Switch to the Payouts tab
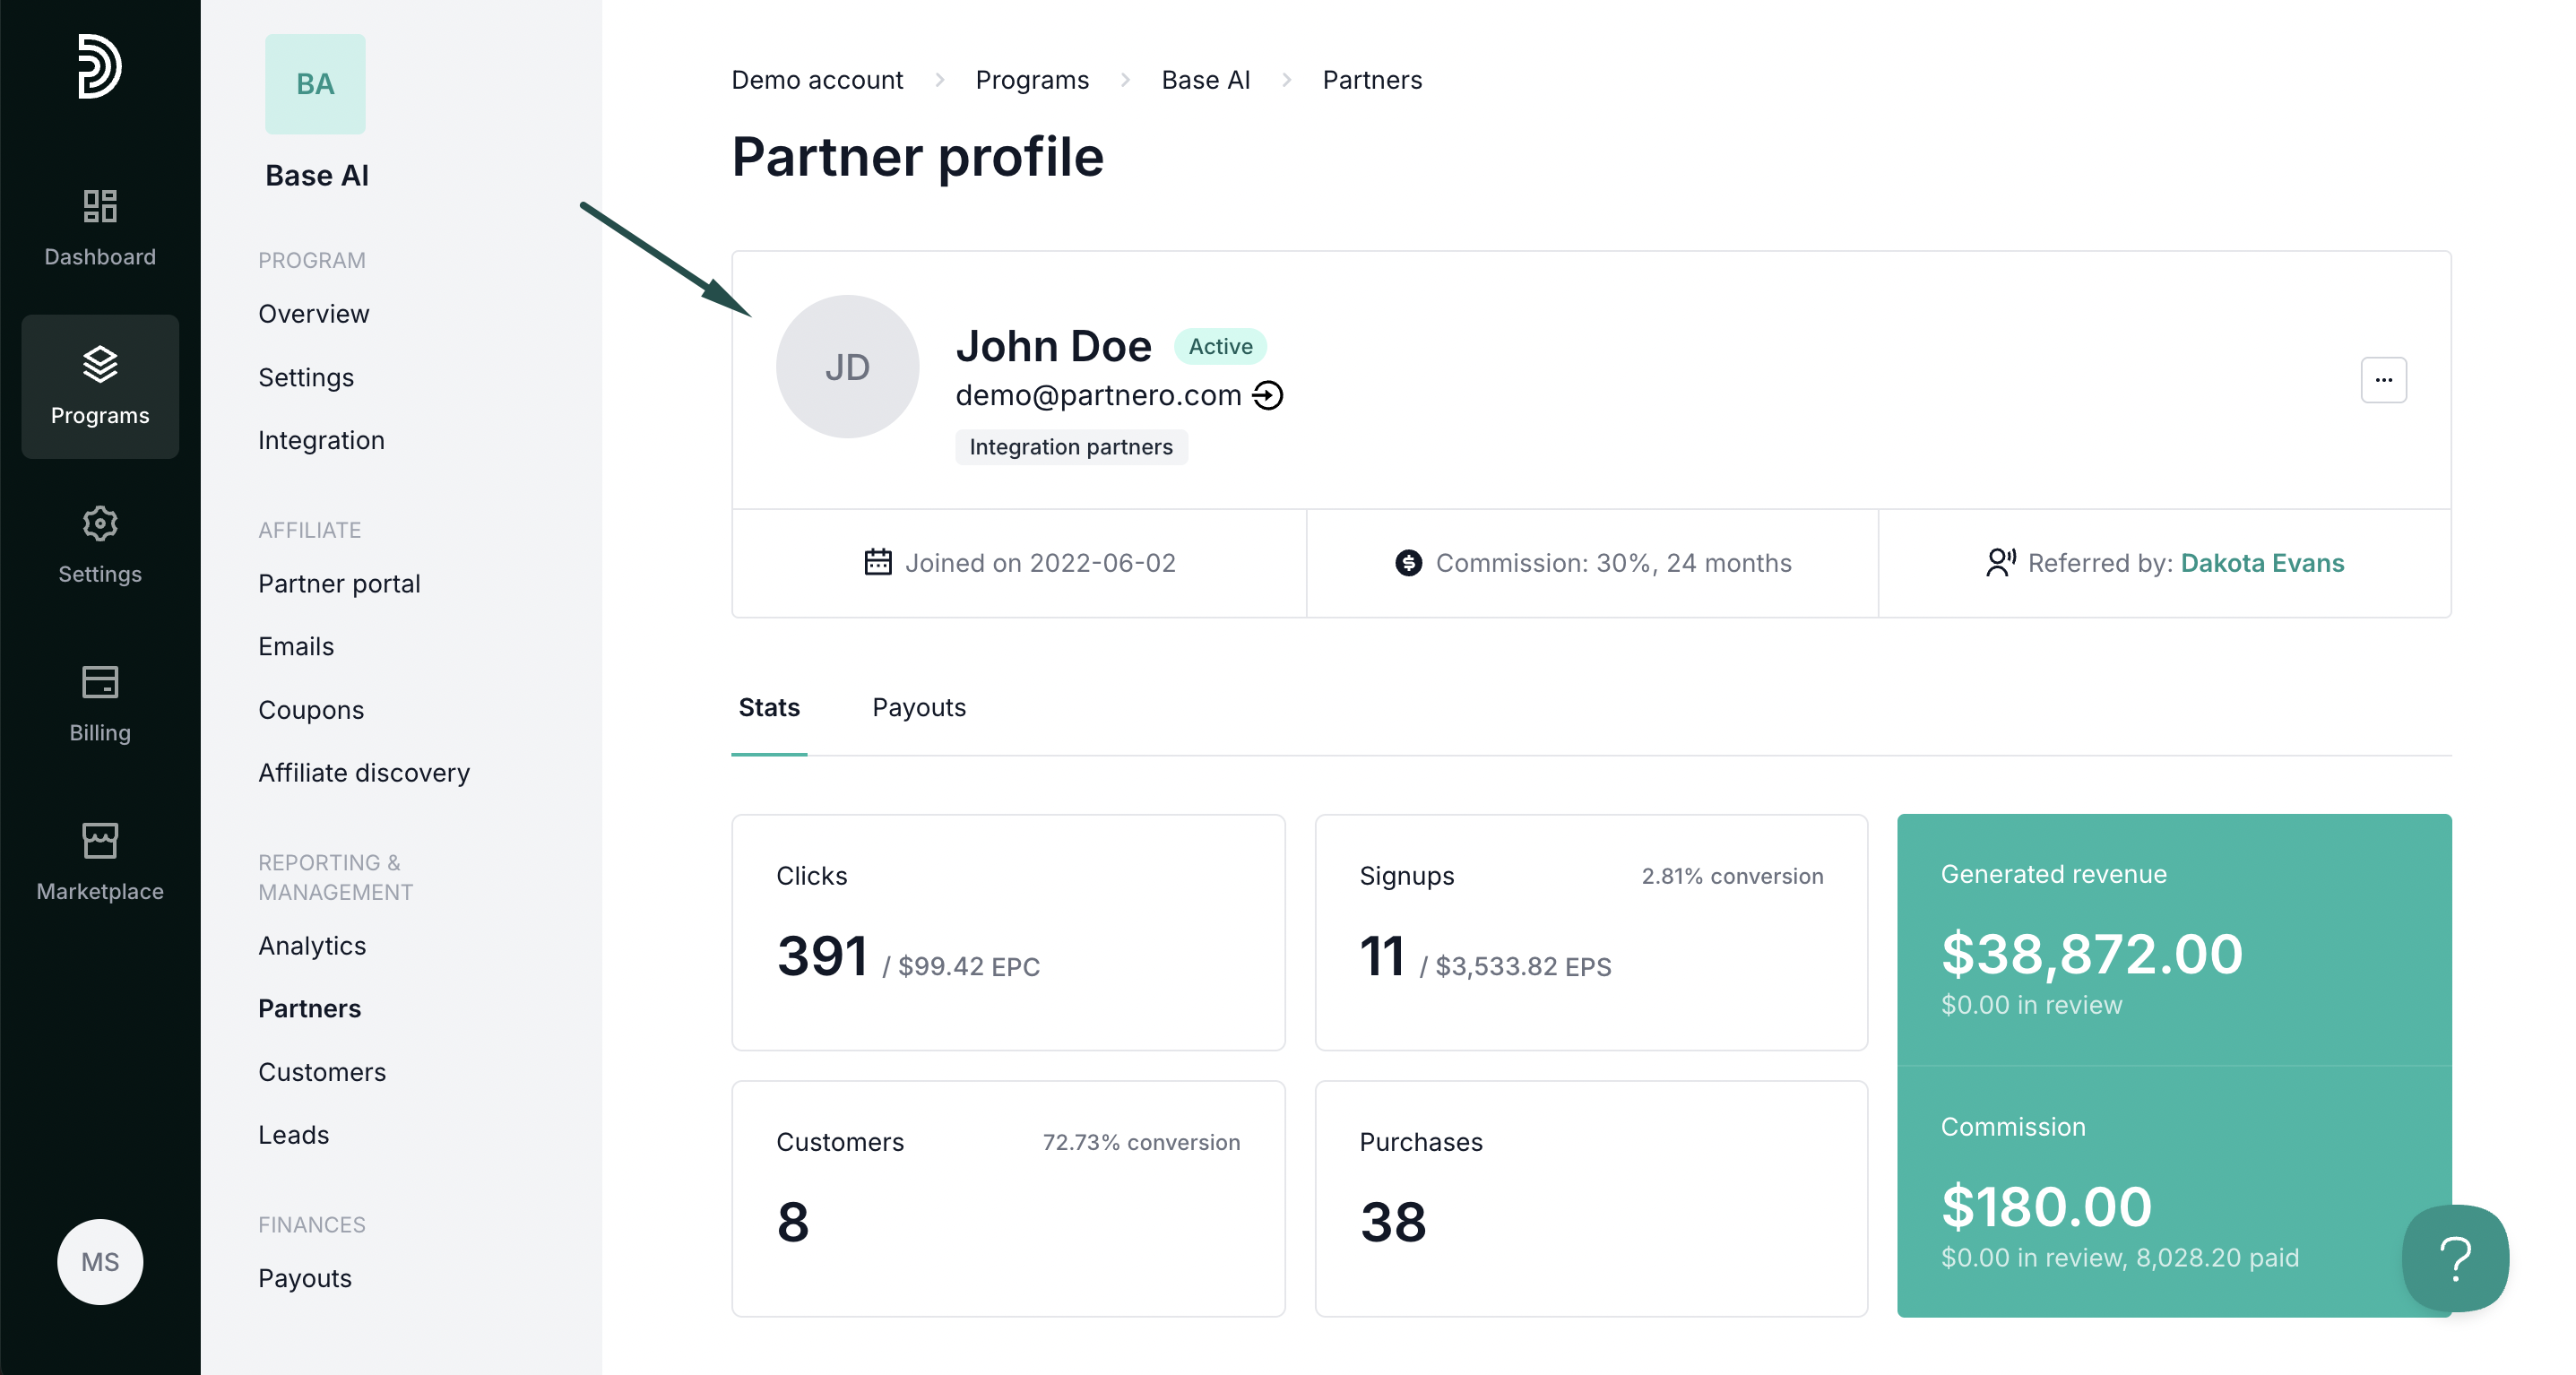2576x1375 pixels. (x=918, y=707)
